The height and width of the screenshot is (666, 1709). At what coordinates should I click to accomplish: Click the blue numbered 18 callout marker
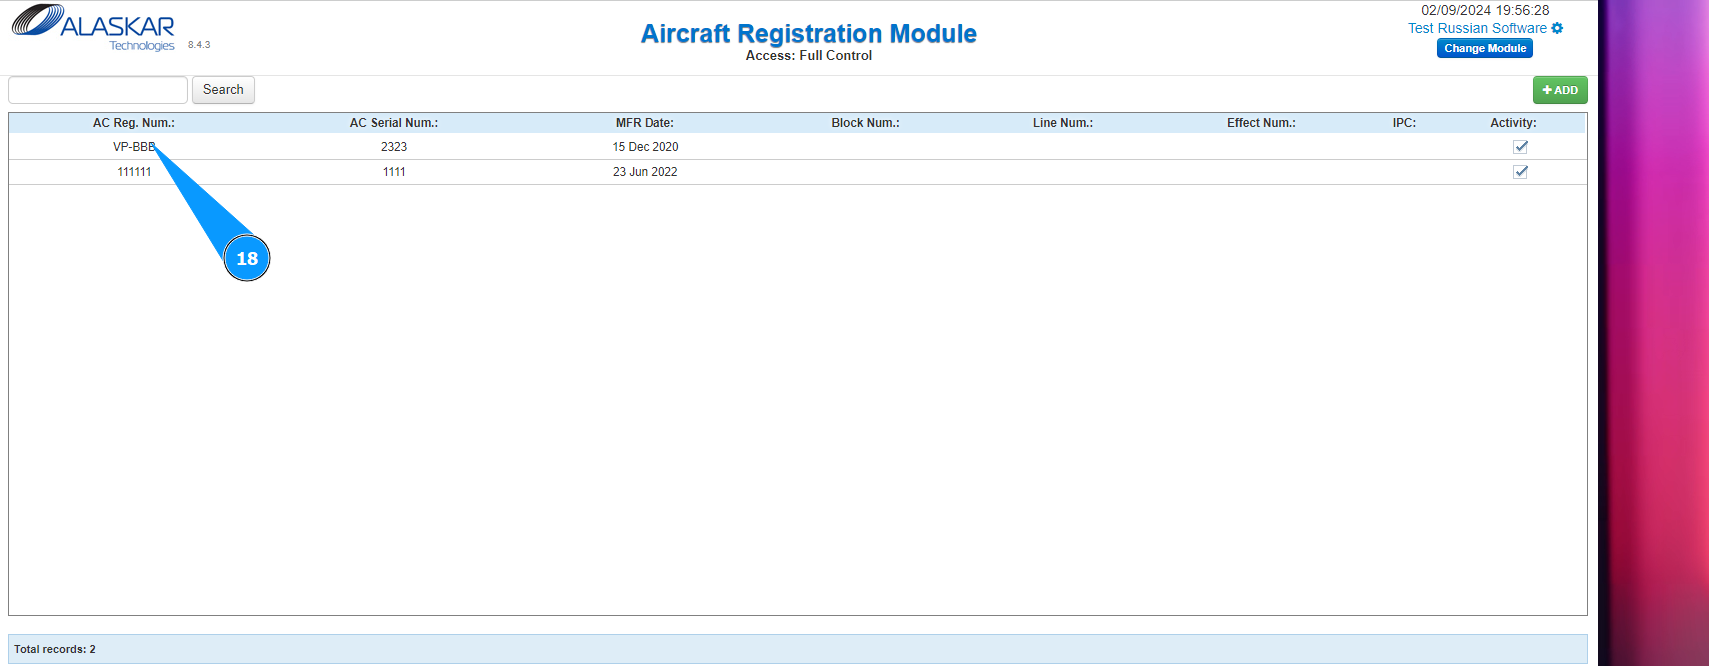(247, 258)
